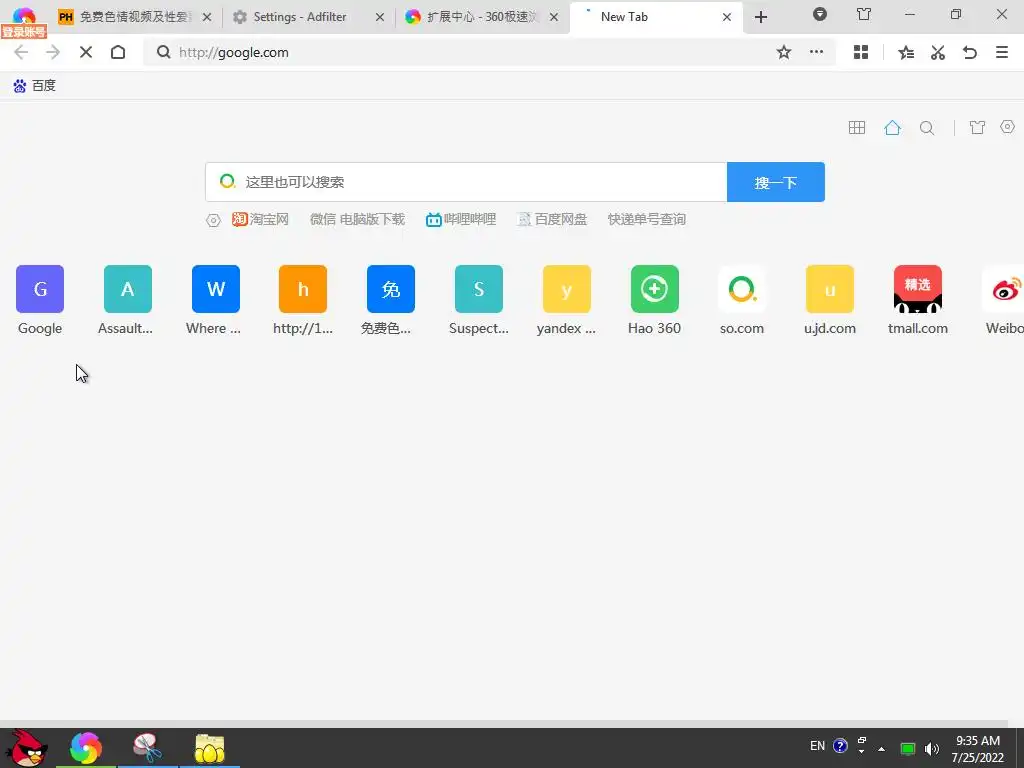
Task: Close the Settings - Adfilter tab
Action: (x=379, y=18)
